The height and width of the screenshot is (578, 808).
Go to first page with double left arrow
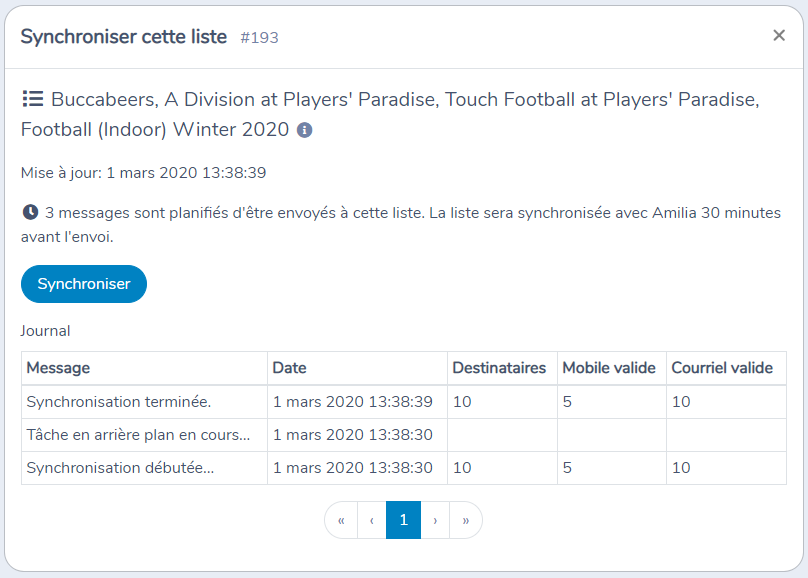[x=341, y=520]
